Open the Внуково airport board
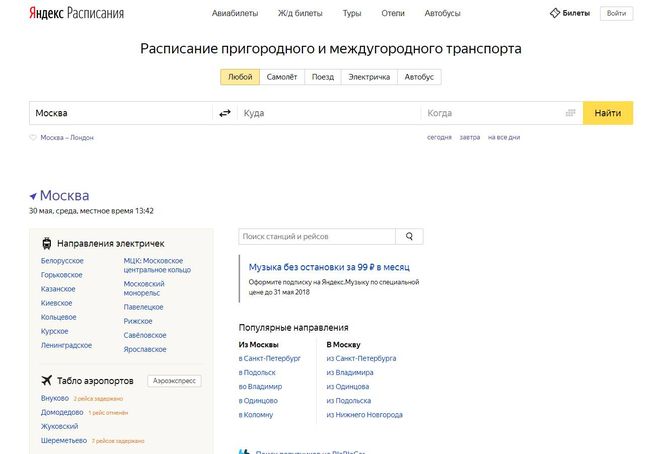This screenshot has height=454, width=670. click(x=55, y=398)
